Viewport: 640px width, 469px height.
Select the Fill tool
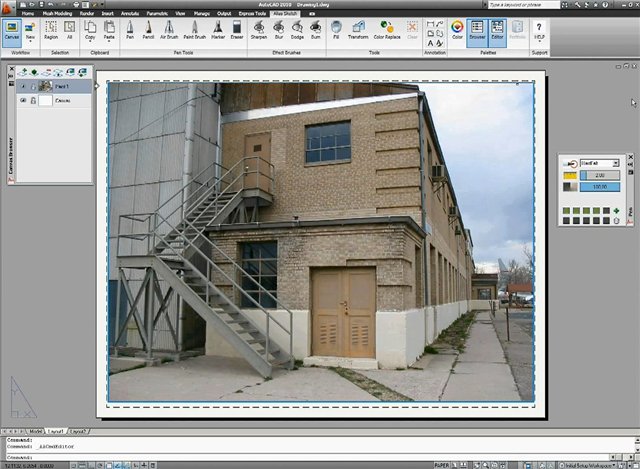(x=336, y=30)
